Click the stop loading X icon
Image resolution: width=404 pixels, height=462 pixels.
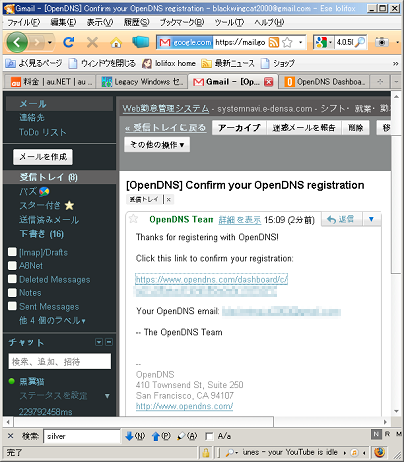coord(92,42)
